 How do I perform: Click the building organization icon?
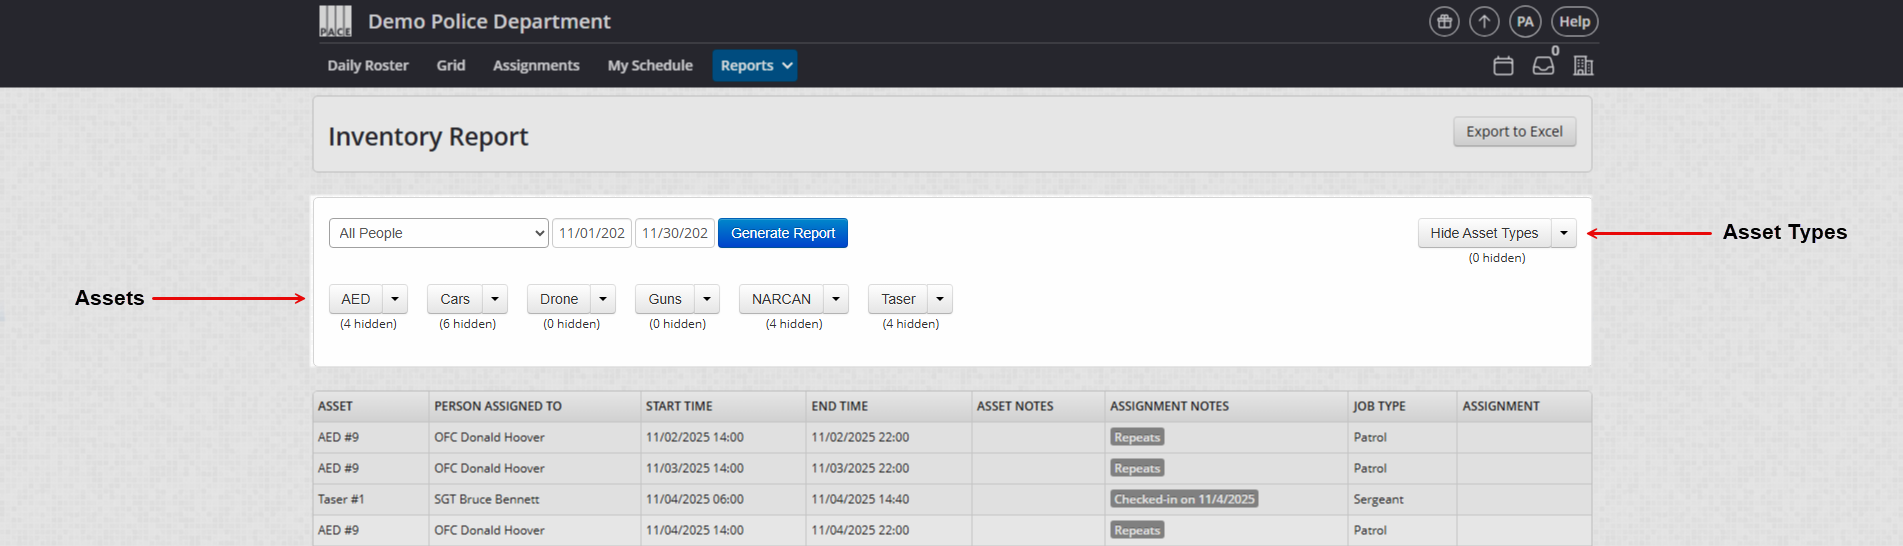1583,66
